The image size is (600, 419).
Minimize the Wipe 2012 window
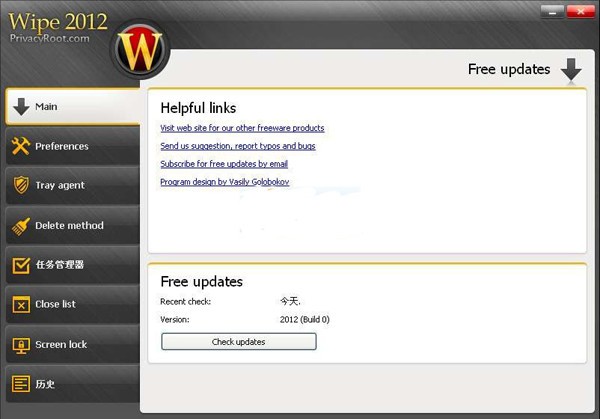[551, 12]
